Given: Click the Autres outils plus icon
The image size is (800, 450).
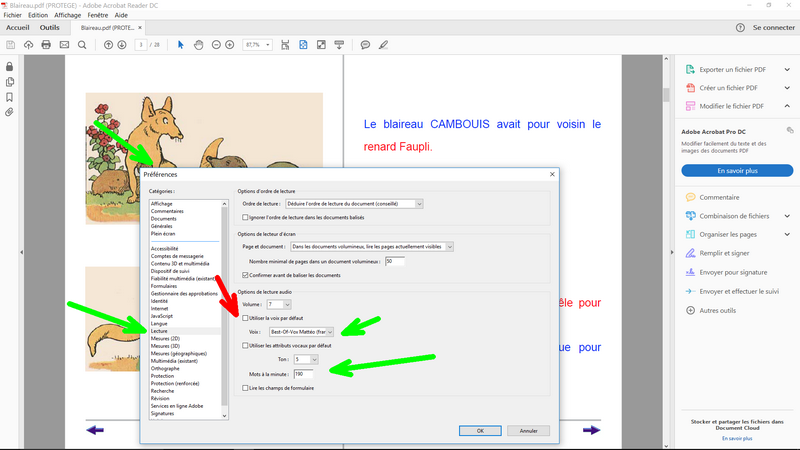Looking at the screenshot, I should (690, 310).
